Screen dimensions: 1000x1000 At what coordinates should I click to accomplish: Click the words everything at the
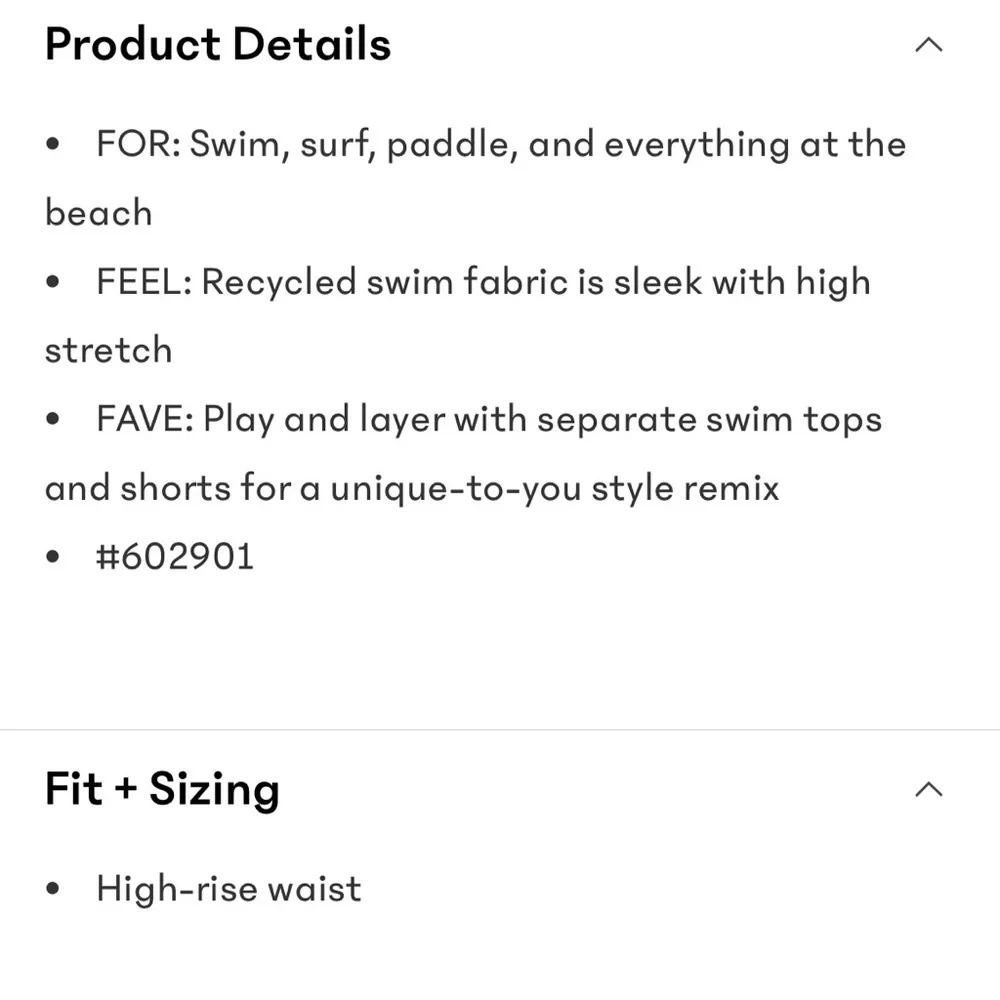755,145
